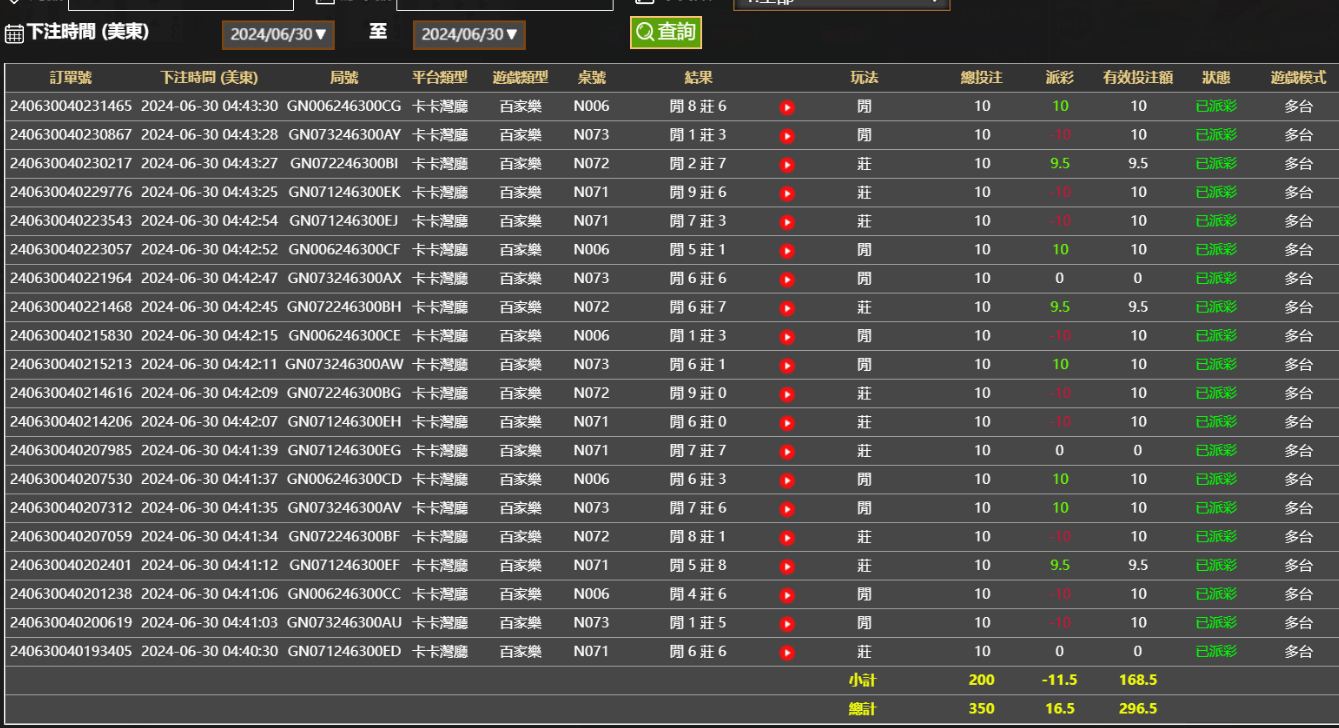Click play icon for round GN006246300CF
Image resolution: width=1339 pixels, height=728 pixels.
[x=787, y=251]
